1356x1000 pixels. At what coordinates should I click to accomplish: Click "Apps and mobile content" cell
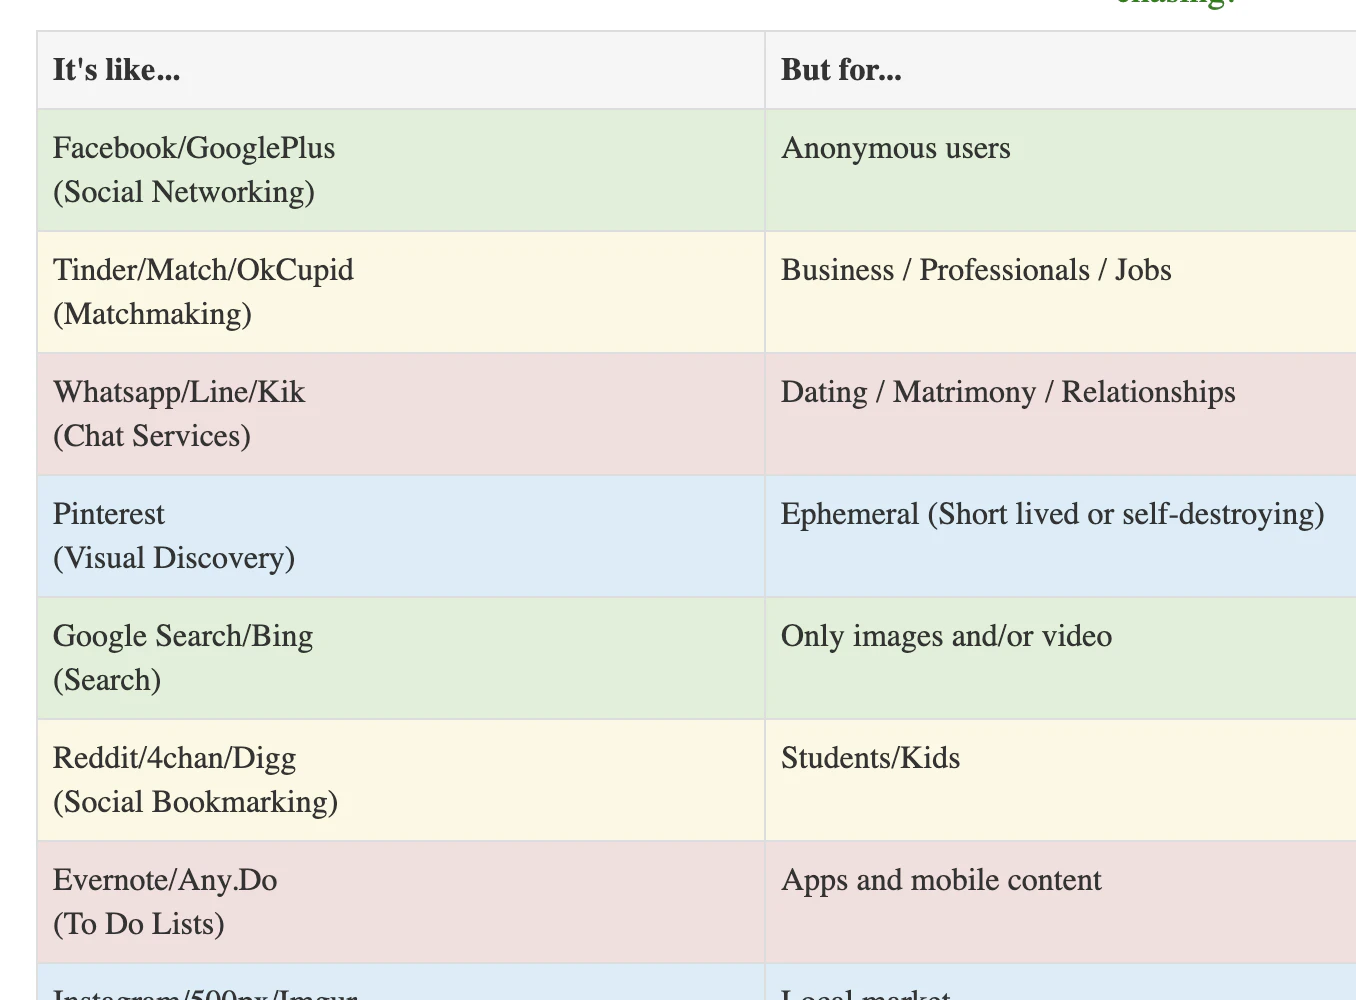coord(1060,902)
